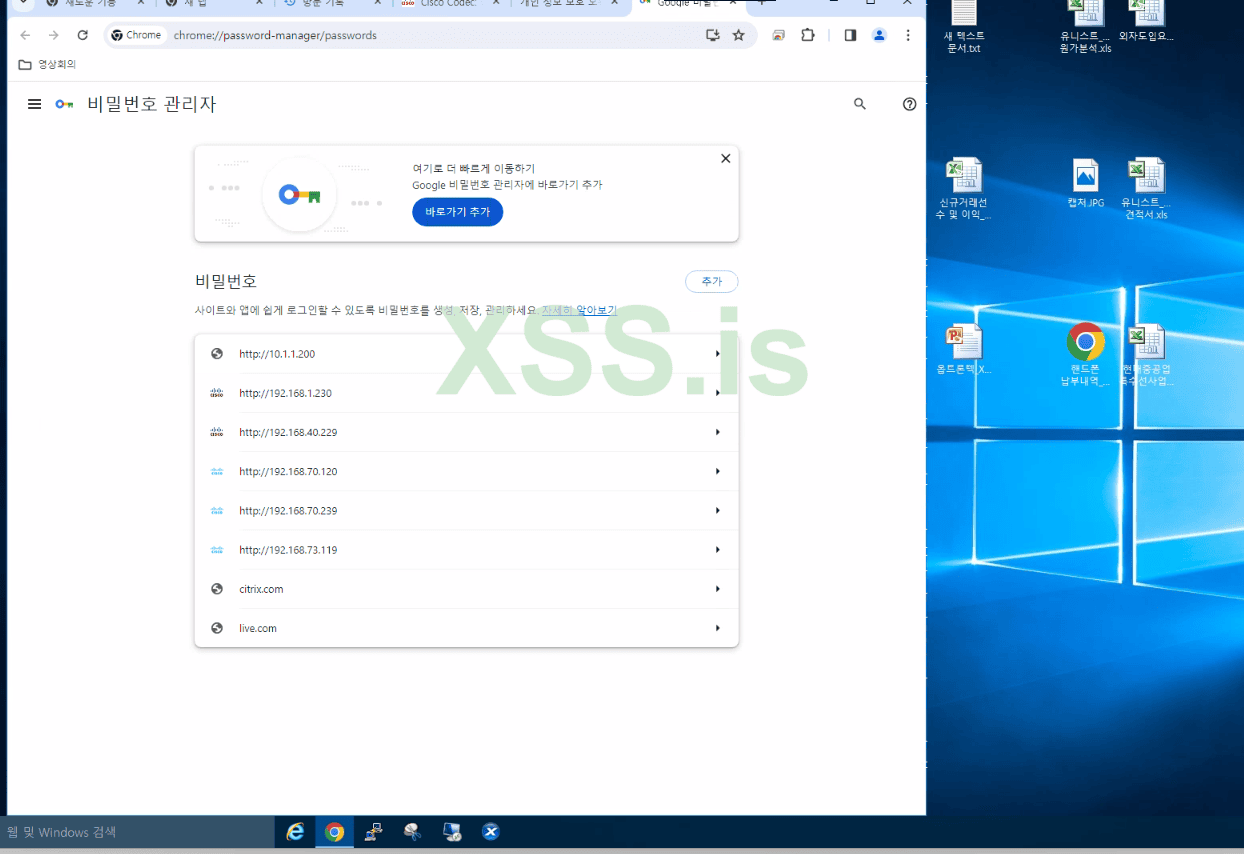Open remote desktop monitor icon on taskbar

pyautogui.click(x=452, y=832)
